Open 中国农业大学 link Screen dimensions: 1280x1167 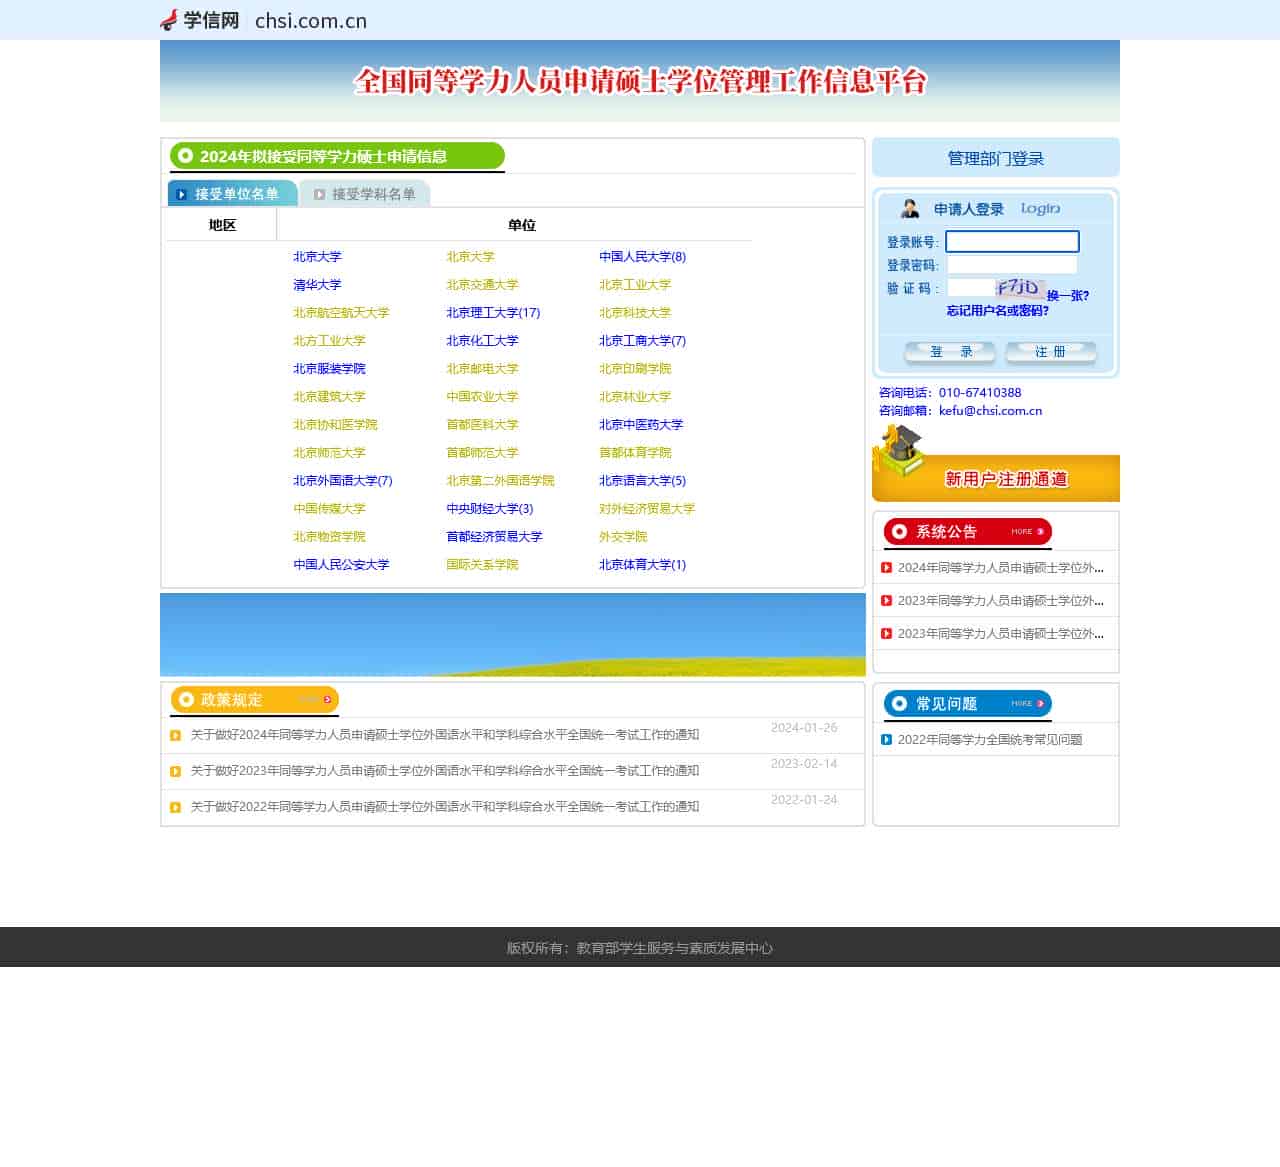coord(482,397)
